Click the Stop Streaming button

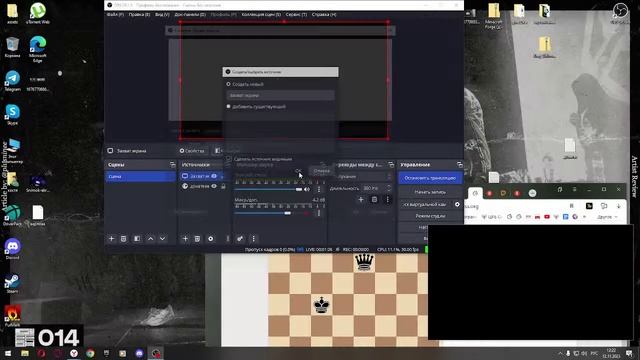430,178
